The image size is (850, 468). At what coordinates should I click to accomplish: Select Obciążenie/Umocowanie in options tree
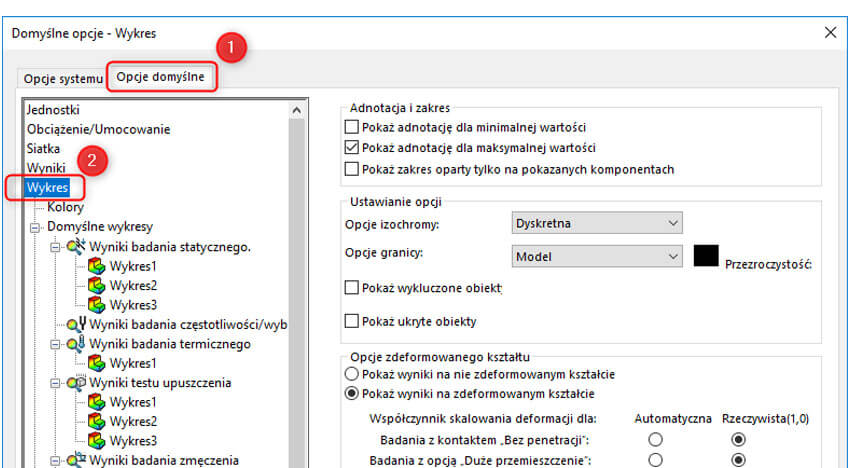pos(99,129)
